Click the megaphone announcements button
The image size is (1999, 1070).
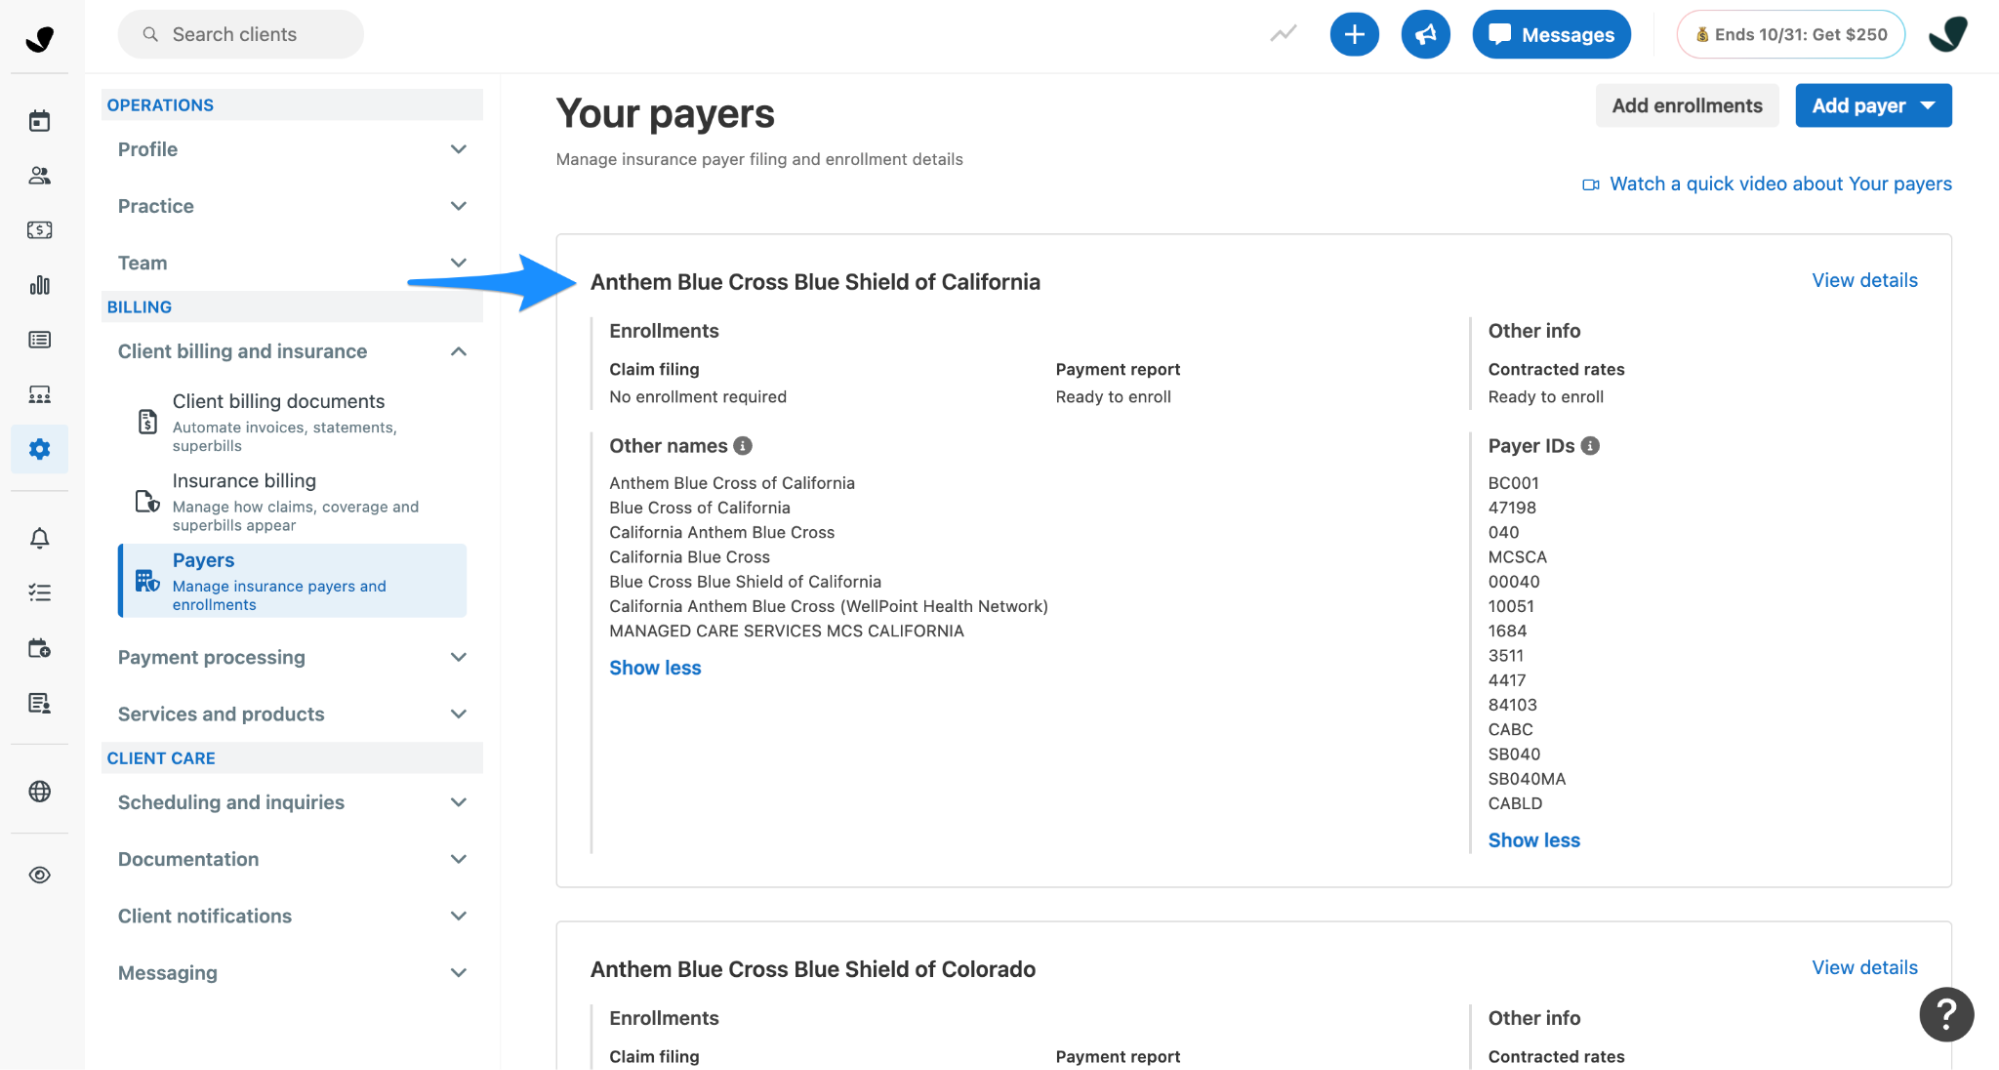[x=1425, y=35]
